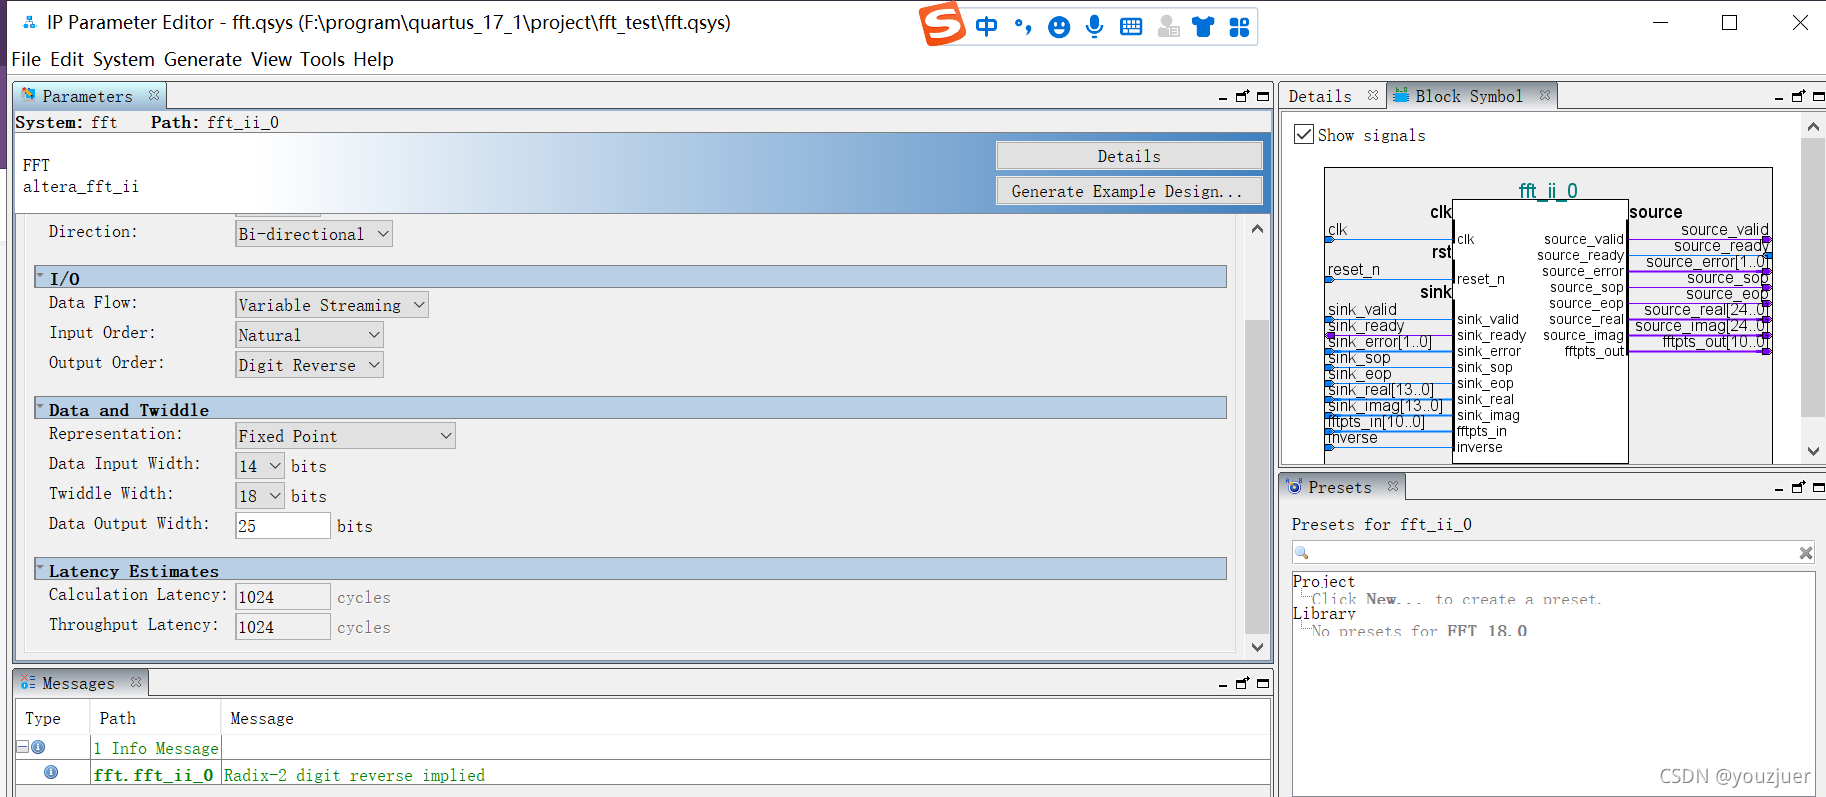Click Generate Example Design button
The height and width of the screenshot is (797, 1826).
(1129, 191)
